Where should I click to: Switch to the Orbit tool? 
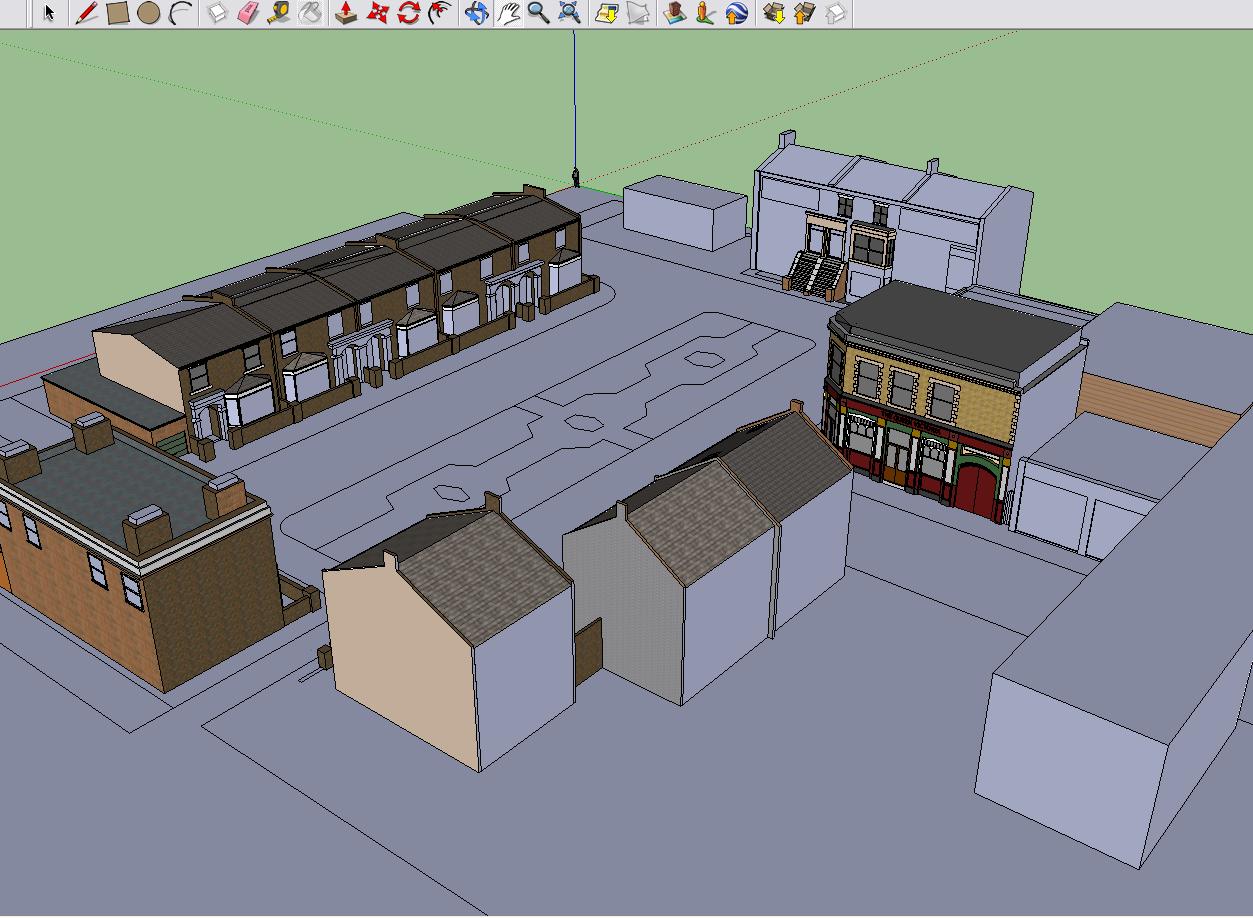tap(477, 13)
